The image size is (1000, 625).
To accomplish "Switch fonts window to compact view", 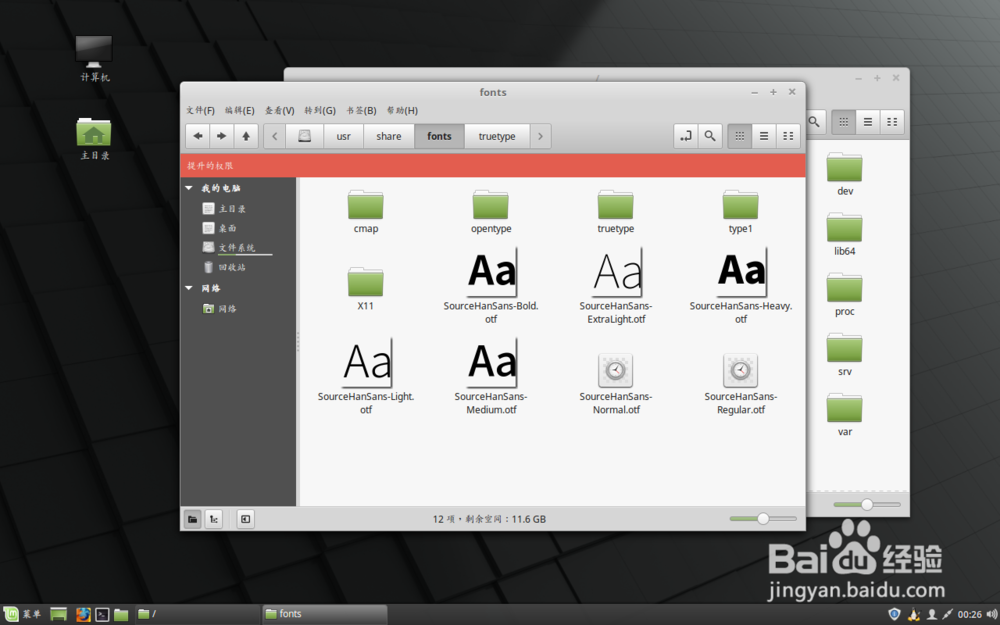I will [x=788, y=136].
